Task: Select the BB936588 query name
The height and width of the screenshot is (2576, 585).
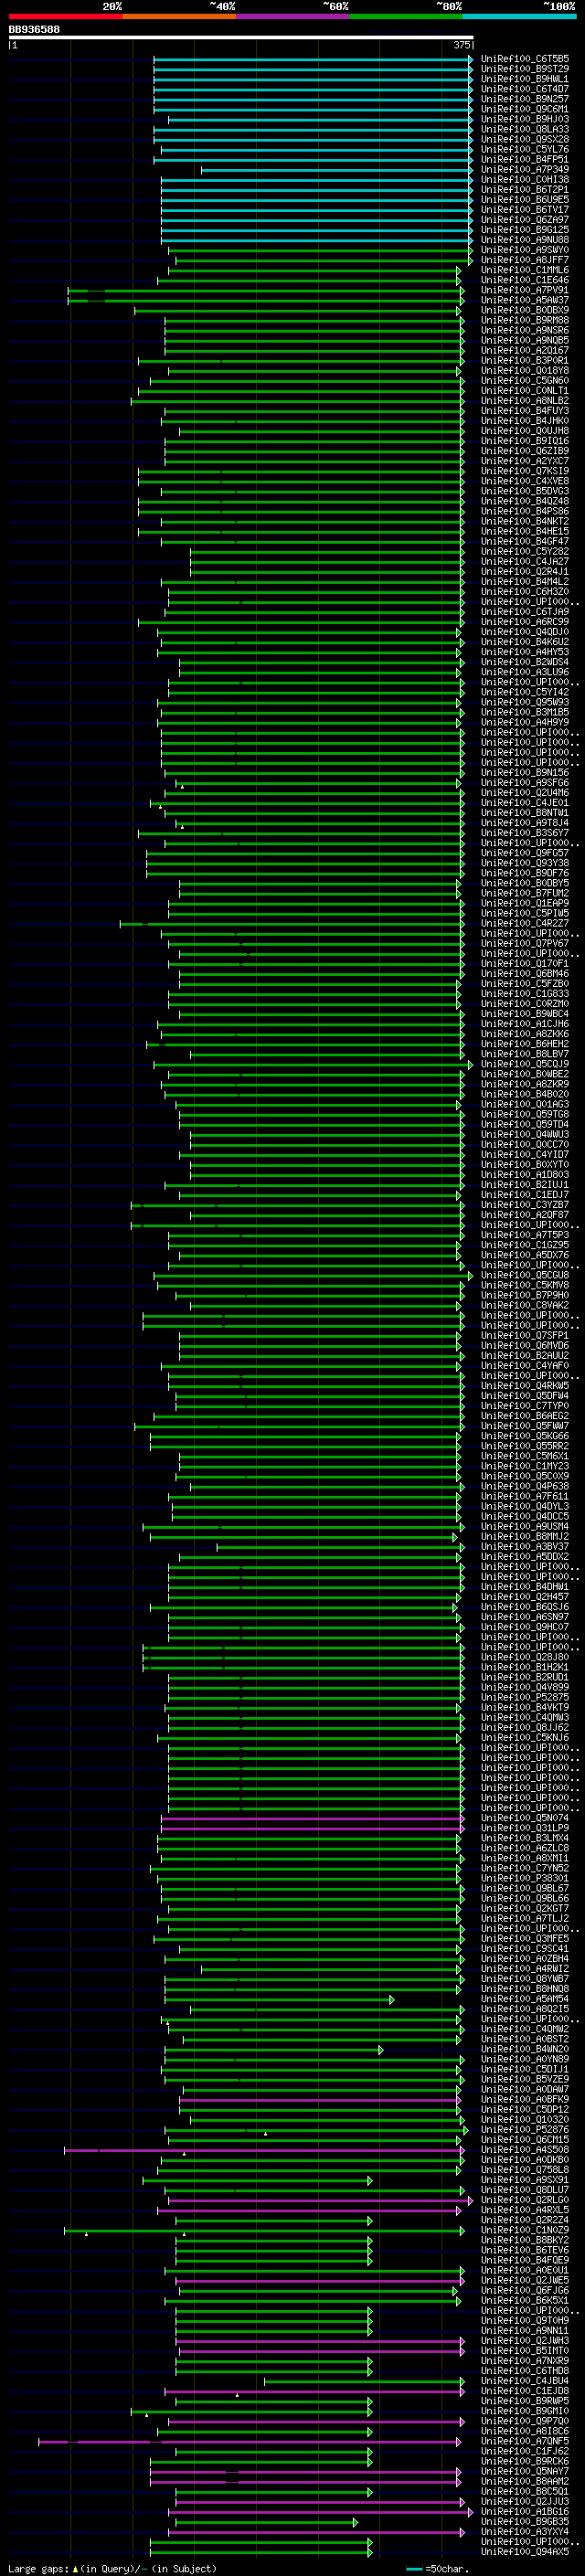Action: point(34,29)
